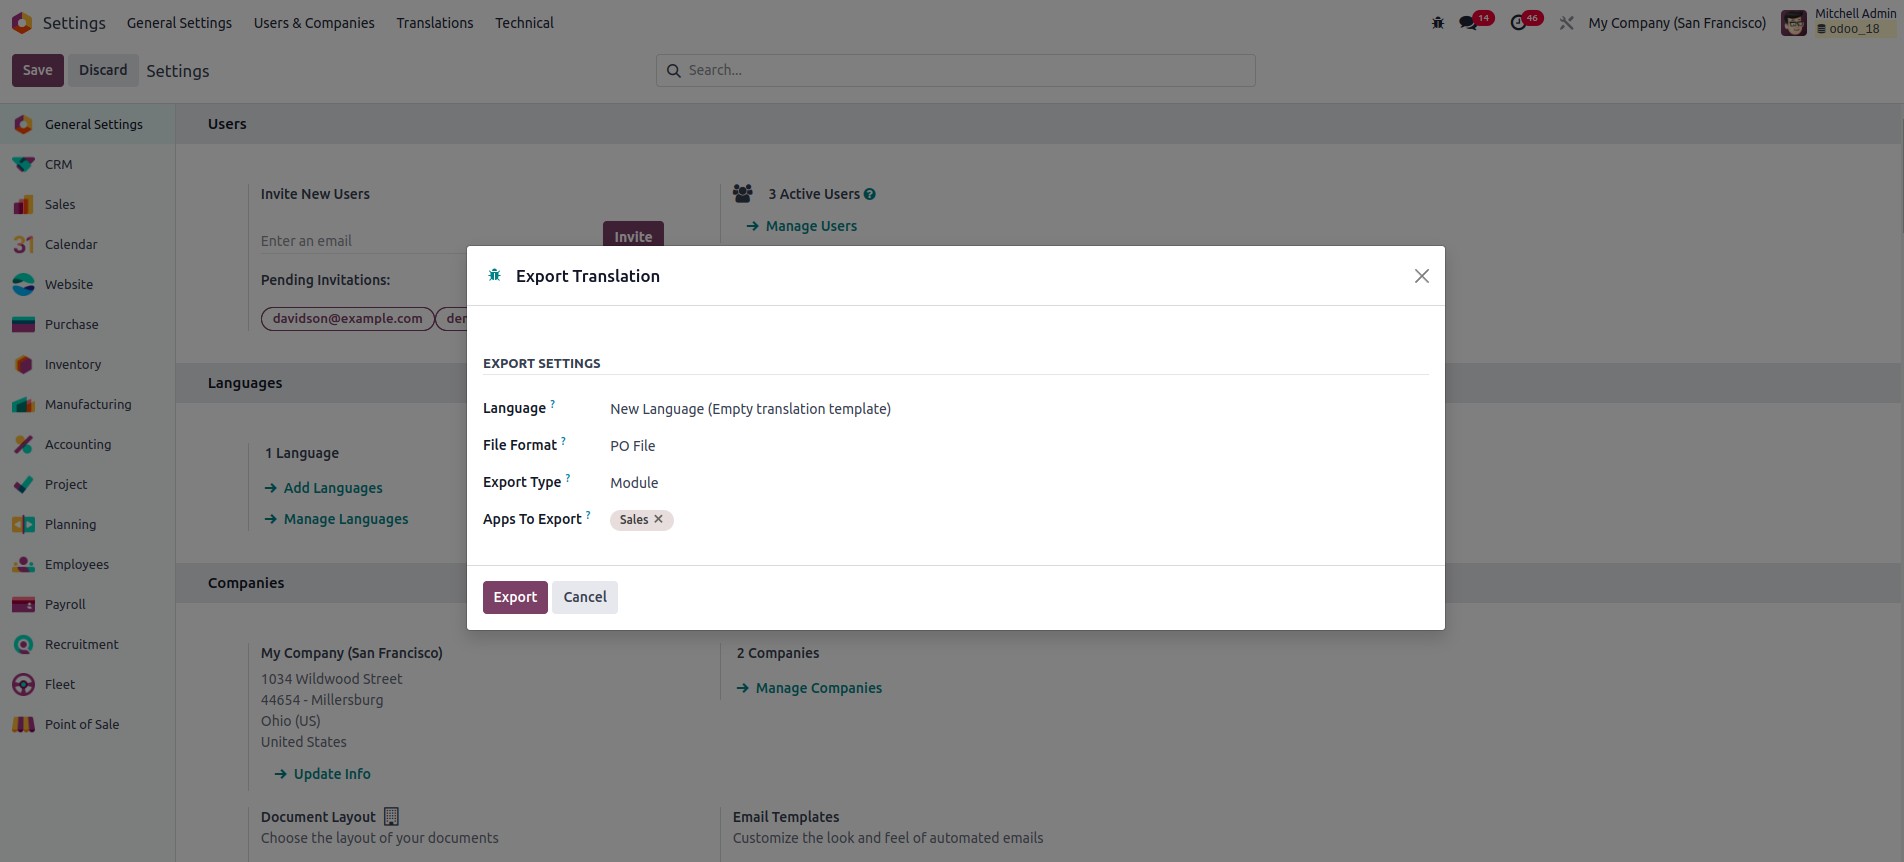
Task: Click the debug bug icon in top bar
Action: pyautogui.click(x=1438, y=23)
